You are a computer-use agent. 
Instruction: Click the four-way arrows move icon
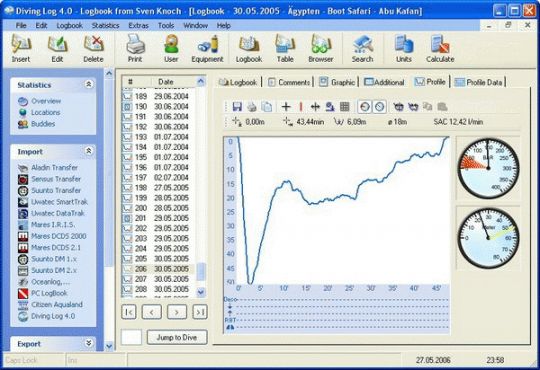pyautogui.click(x=315, y=107)
